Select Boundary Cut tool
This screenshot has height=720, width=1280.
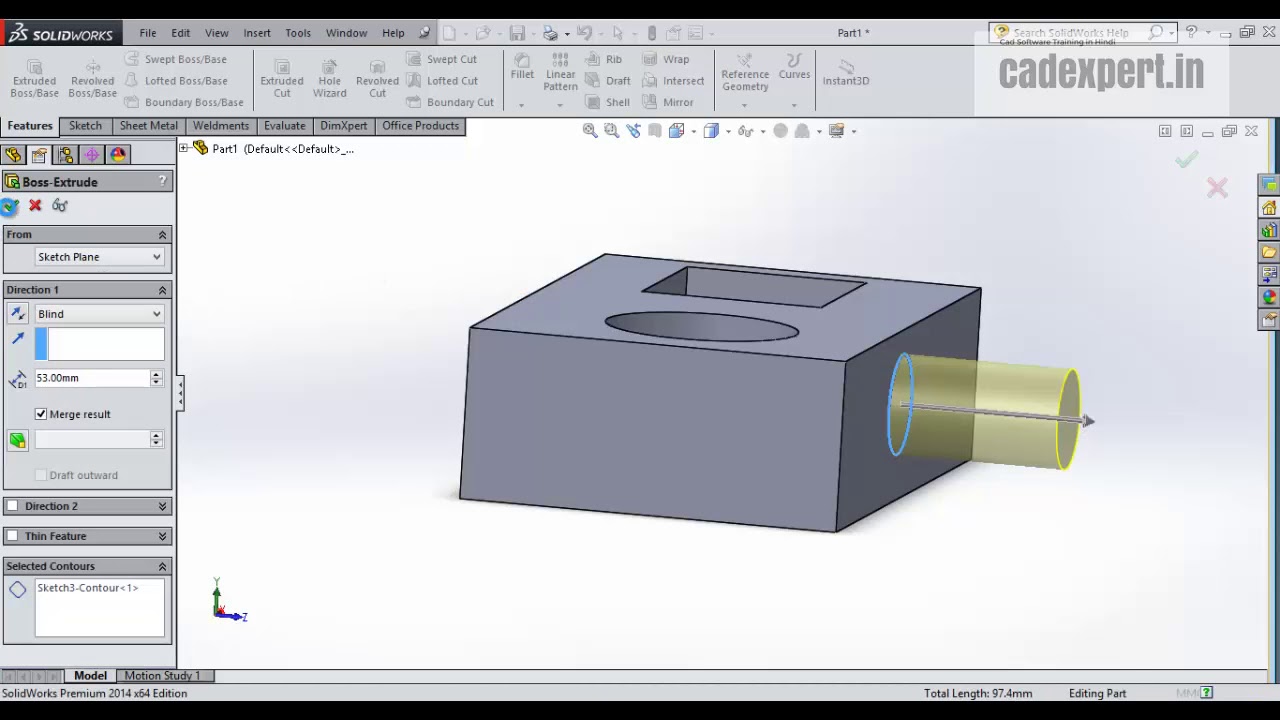pyautogui.click(x=450, y=102)
